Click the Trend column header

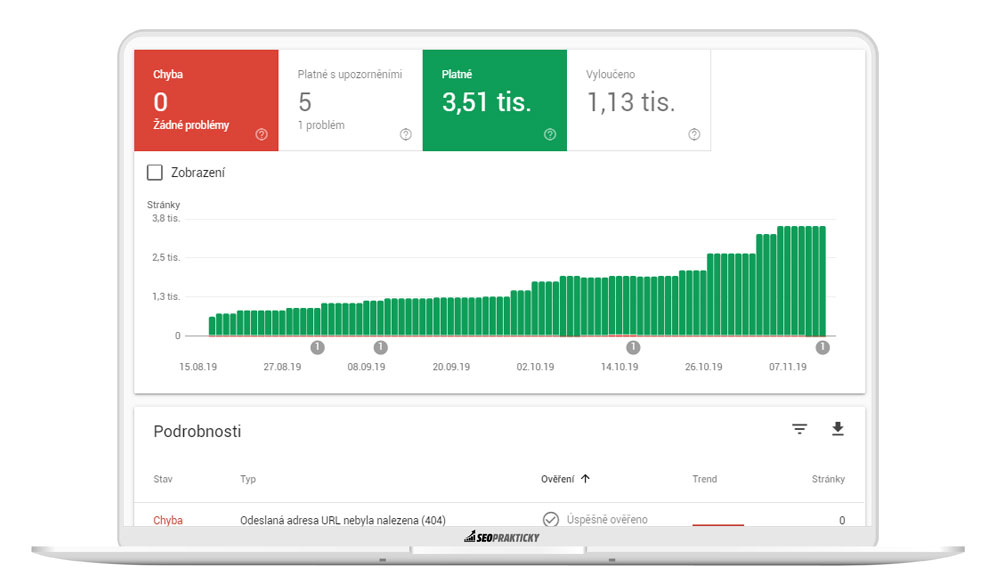click(705, 479)
